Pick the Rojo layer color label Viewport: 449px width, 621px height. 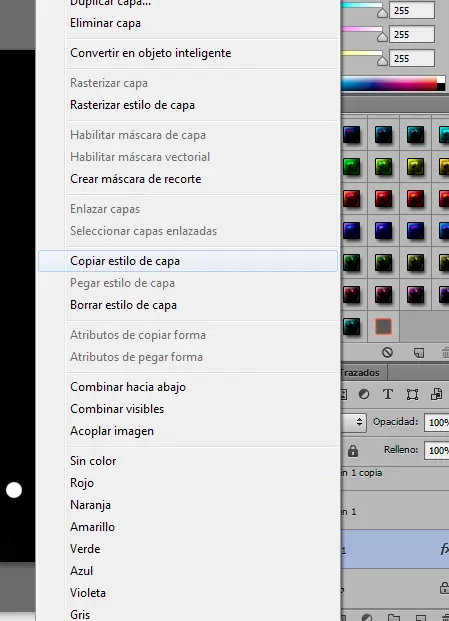click(x=82, y=483)
